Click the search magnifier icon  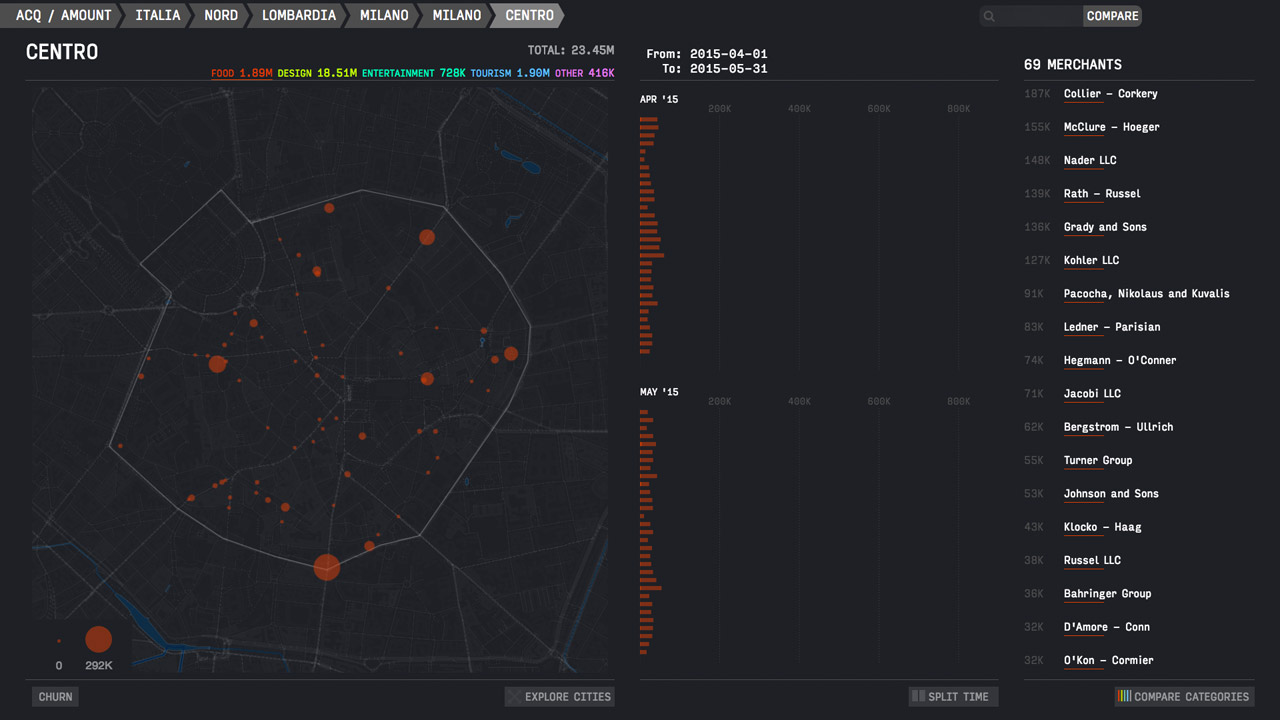coord(989,16)
